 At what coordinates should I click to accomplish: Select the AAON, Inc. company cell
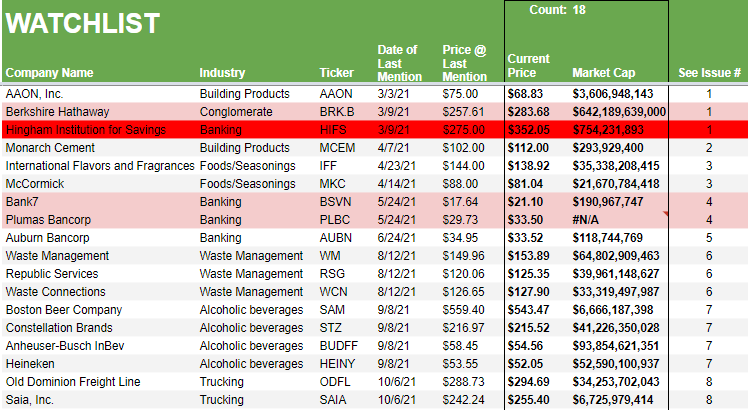34,94
